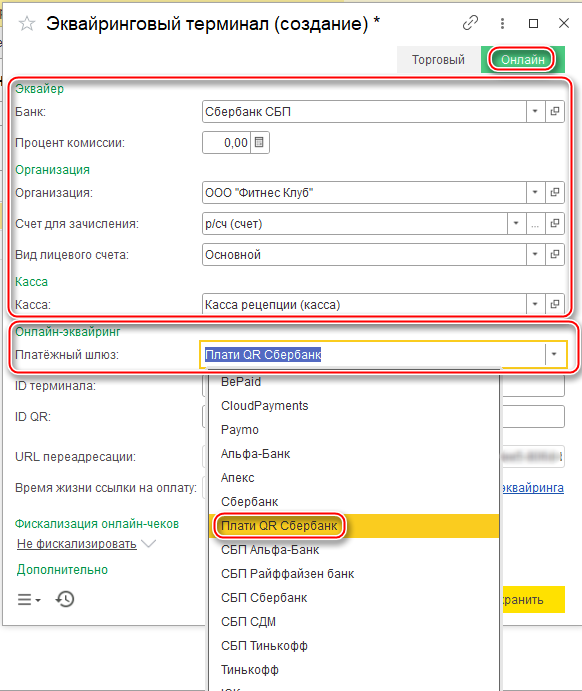Viewport: 582px width, 691px height.
Task: Focus the Касса рецепции field
Action: (364, 304)
